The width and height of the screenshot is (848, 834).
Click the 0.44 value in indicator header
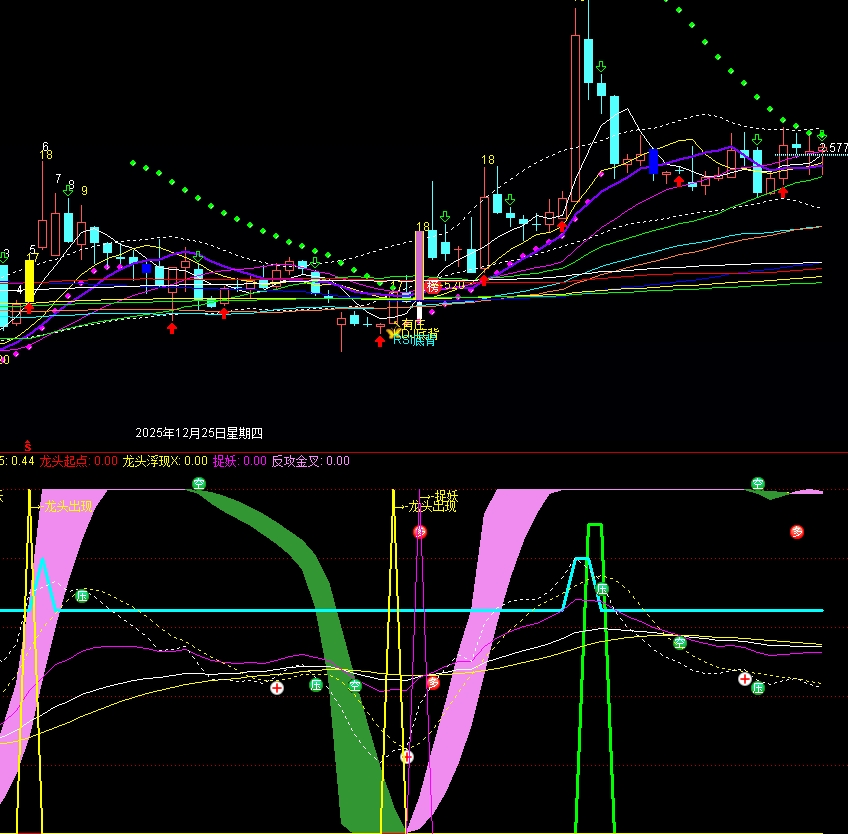point(23,461)
